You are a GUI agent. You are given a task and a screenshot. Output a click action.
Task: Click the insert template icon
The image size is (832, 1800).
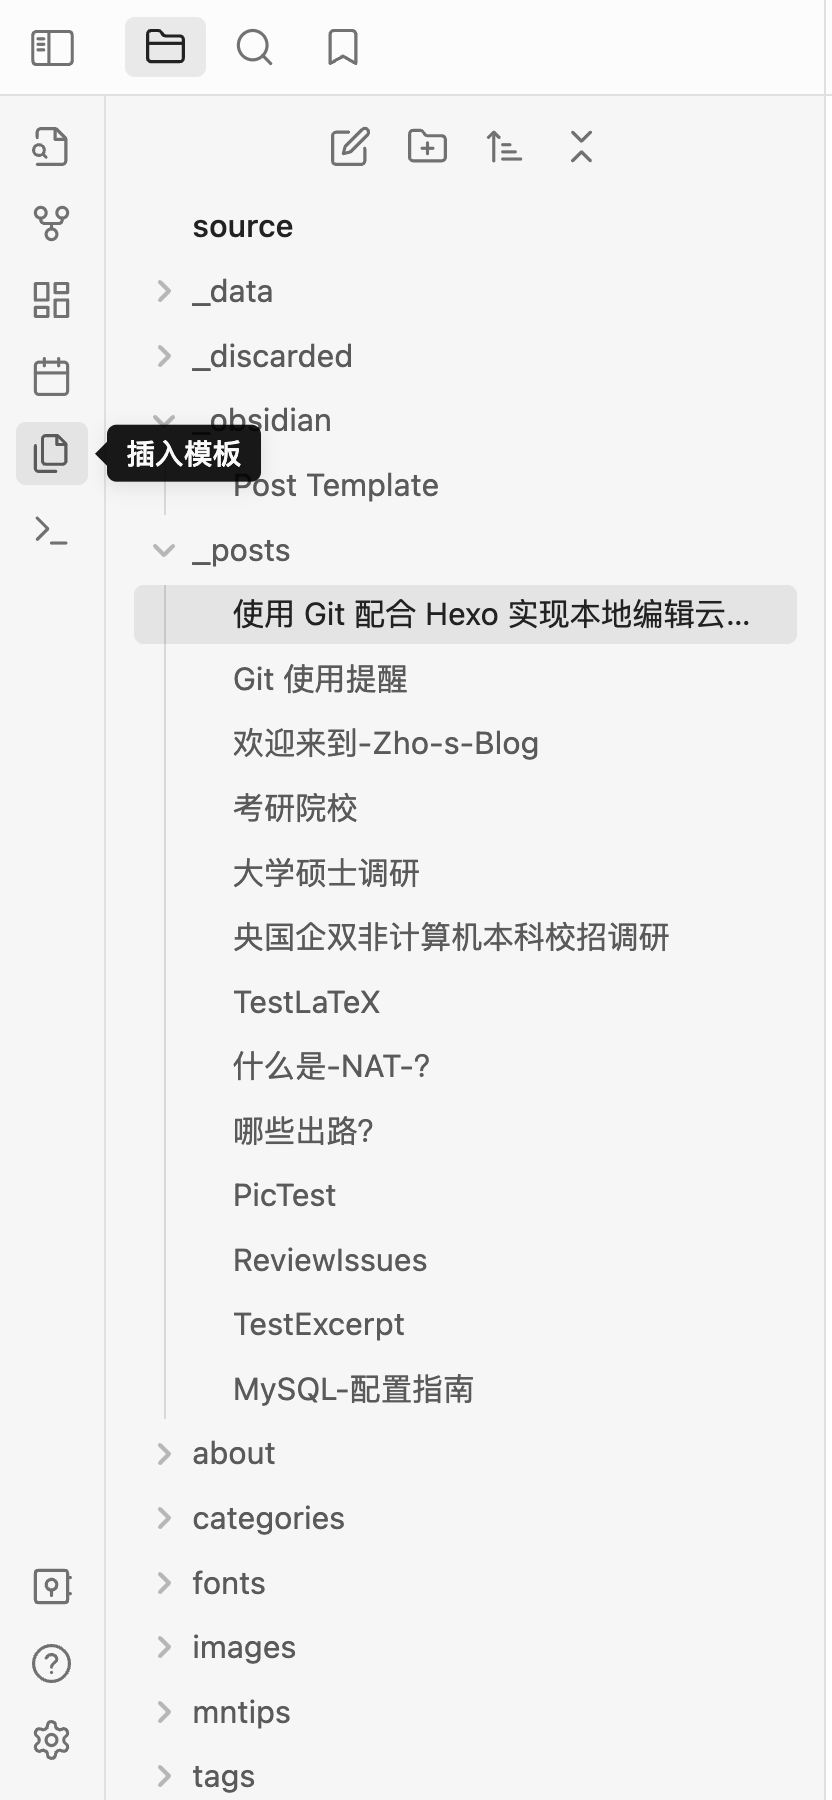[51, 453]
